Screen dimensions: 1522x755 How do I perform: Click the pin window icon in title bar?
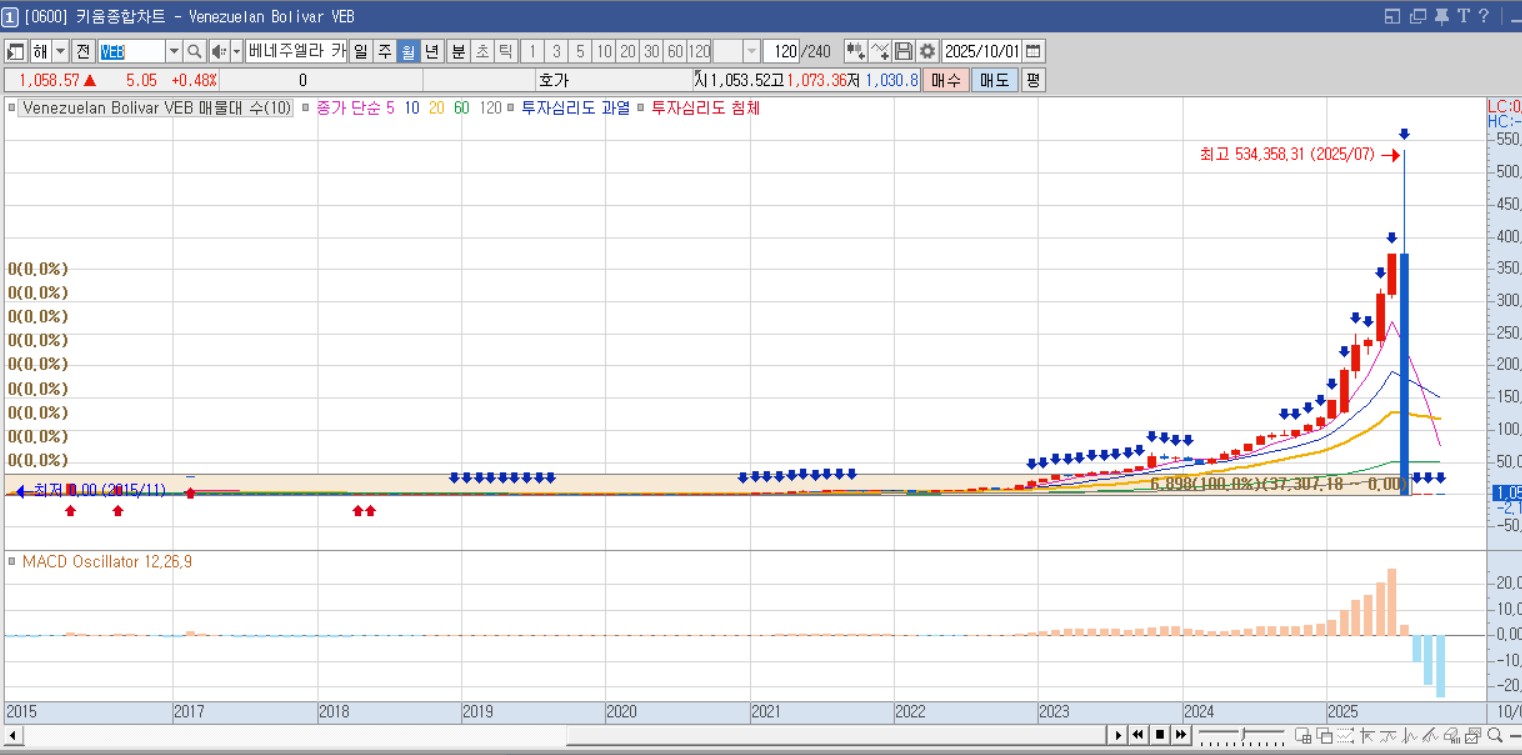coord(1441,16)
